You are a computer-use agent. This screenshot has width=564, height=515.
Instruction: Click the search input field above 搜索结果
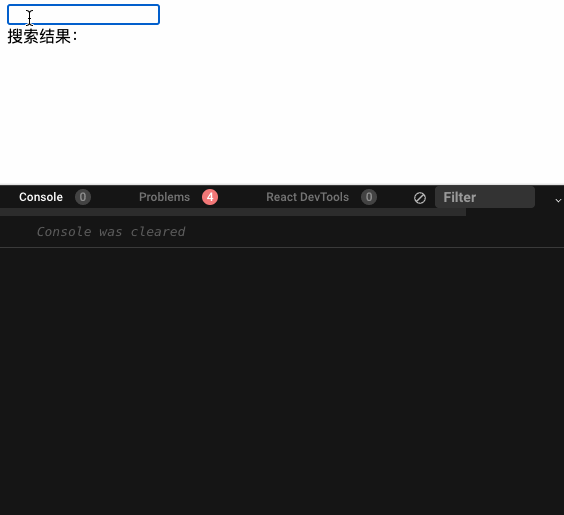tap(83, 15)
